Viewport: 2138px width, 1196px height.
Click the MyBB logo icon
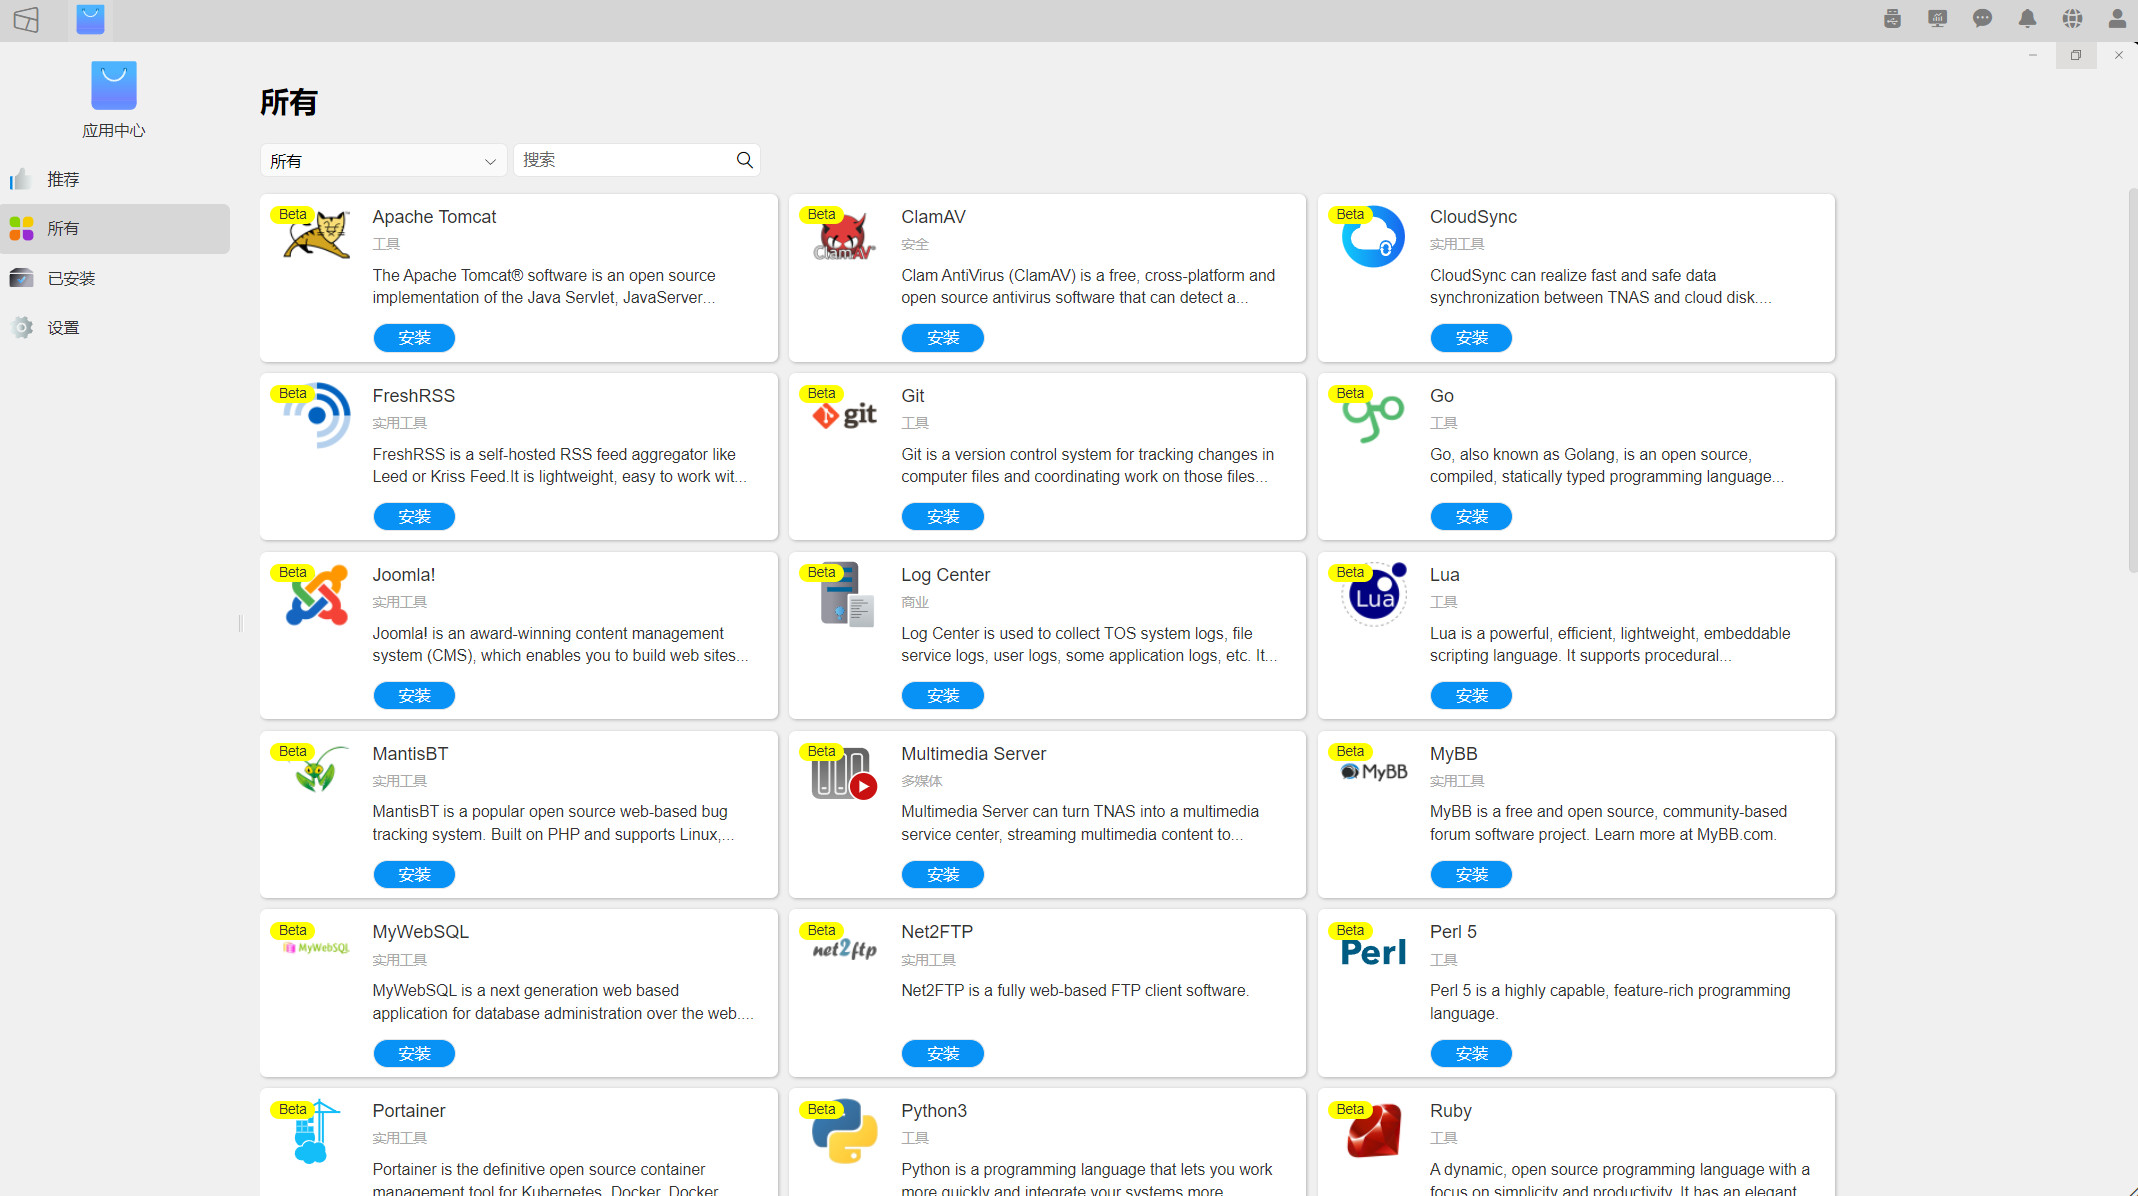[1373, 772]
